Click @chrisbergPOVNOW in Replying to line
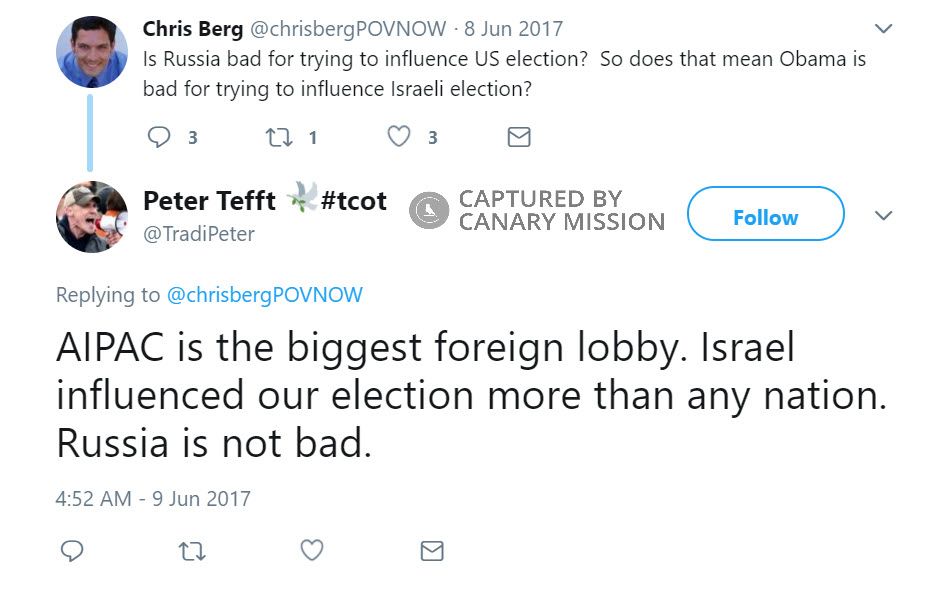952x601 pixels. (264, 295)
